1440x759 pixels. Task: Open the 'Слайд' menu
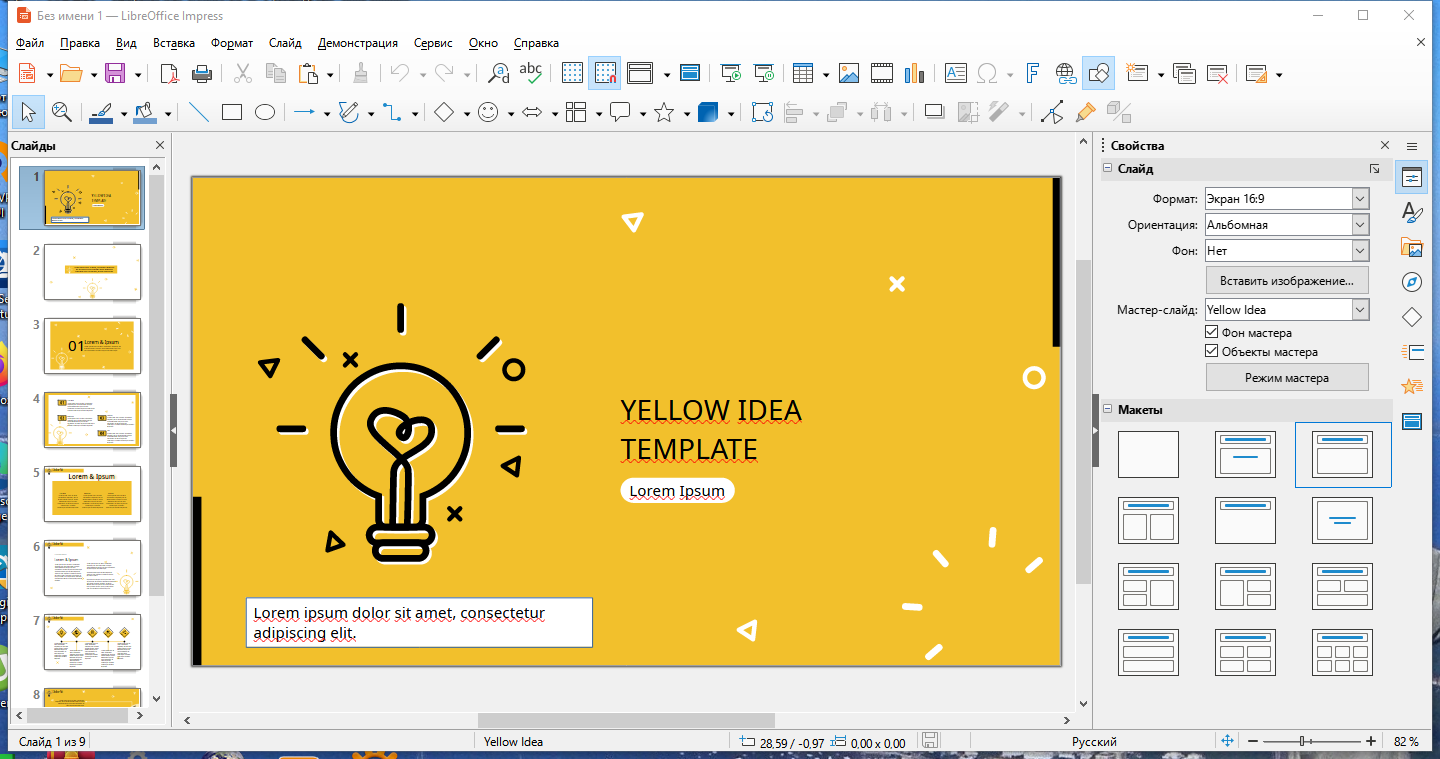pyautogui.click(x=285, y=43)
